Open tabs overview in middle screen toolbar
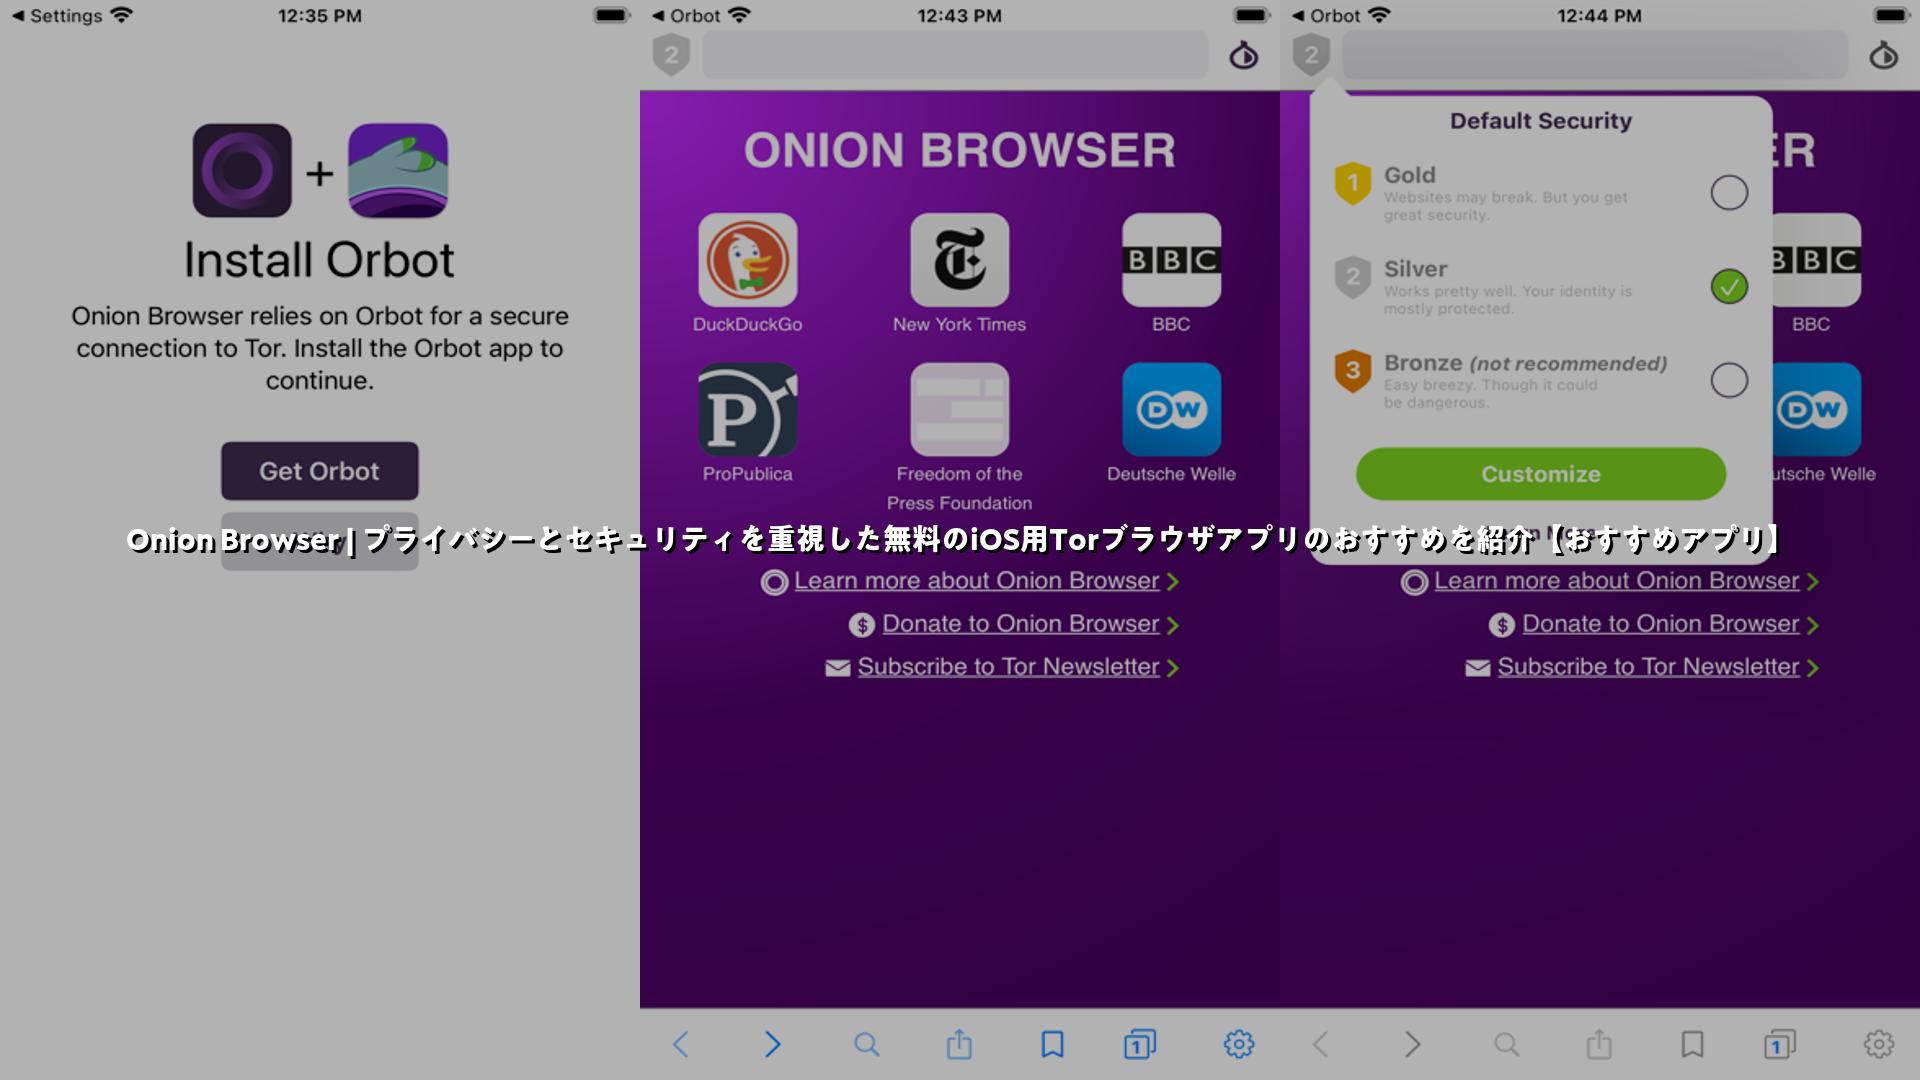This screenshot has height=1080, width=1920. pyautogui.click(x=1140, y=1044)
